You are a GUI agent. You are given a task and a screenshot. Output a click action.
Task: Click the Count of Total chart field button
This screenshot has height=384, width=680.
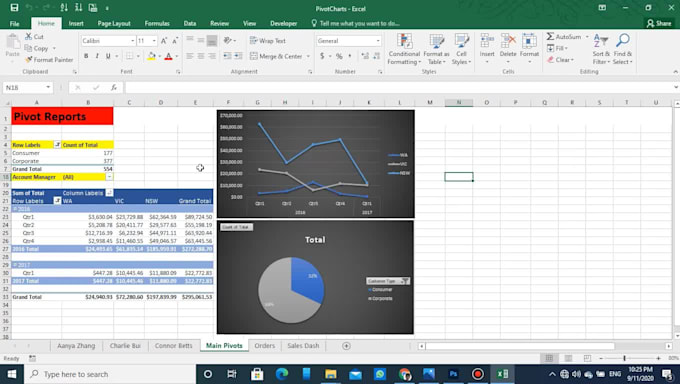coord(236,227)
